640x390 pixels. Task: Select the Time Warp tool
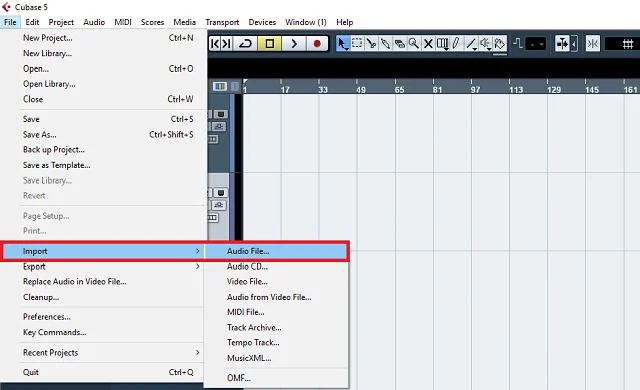click(x=442, y=43)
